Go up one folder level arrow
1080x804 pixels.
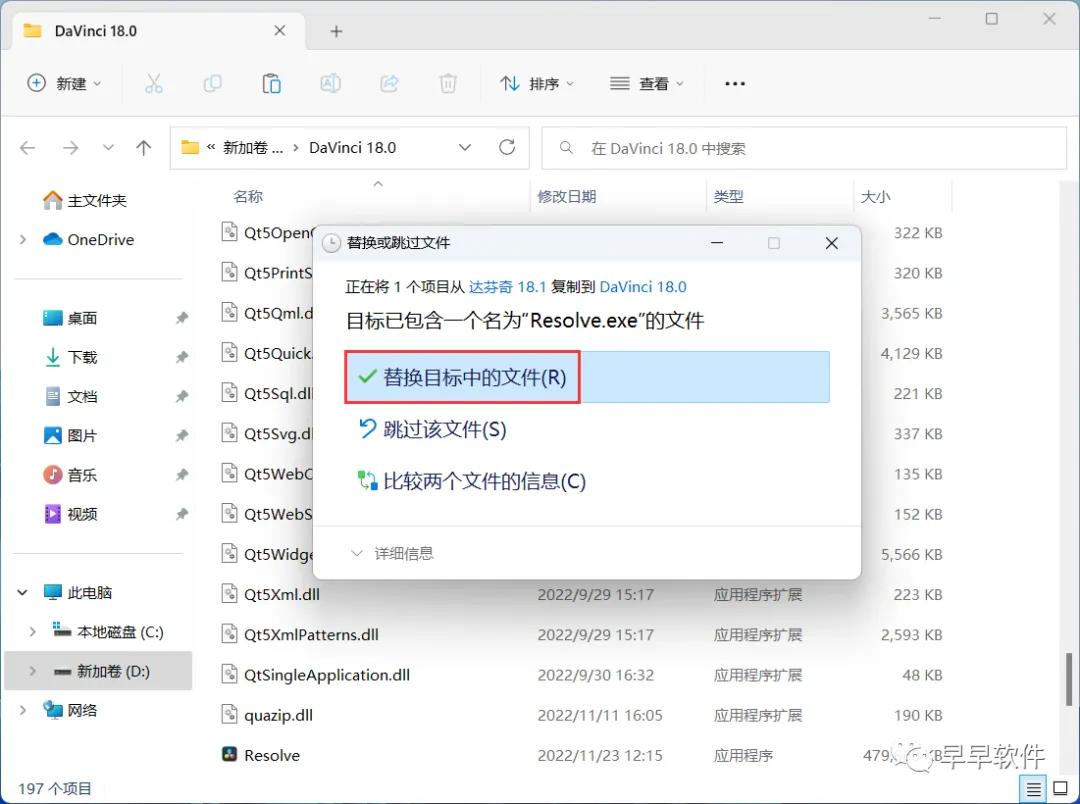(143, 147)
